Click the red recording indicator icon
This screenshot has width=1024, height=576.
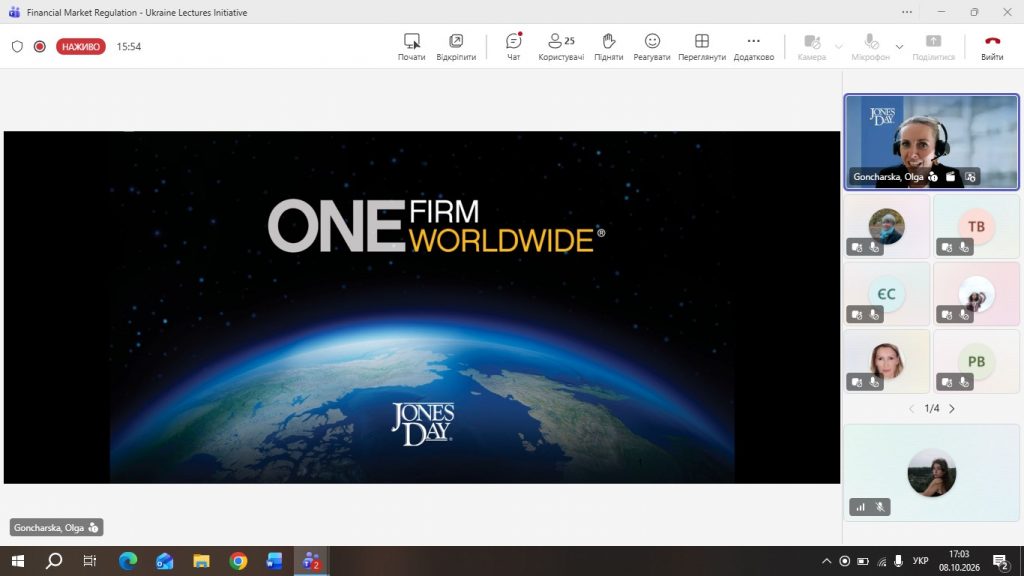coord(40,46)
